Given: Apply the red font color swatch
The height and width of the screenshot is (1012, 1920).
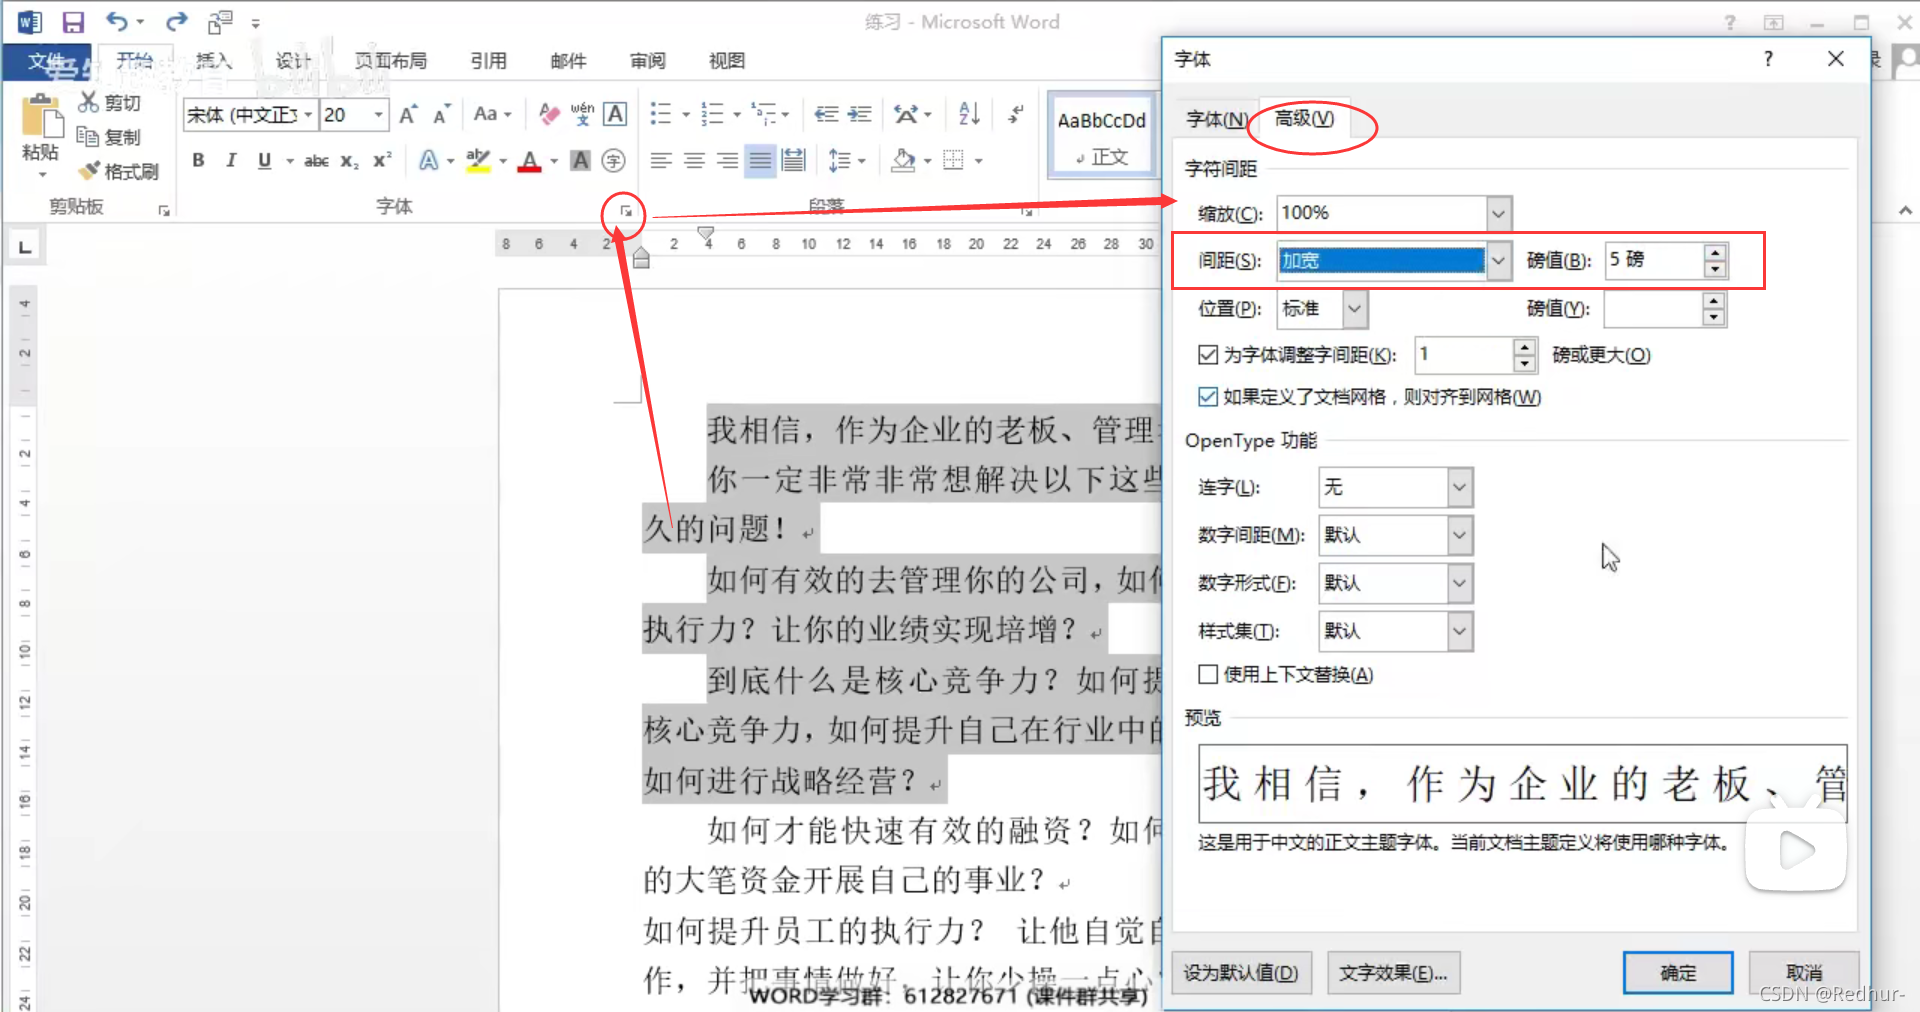Looking at the screenshot, I should pos(530,161).
